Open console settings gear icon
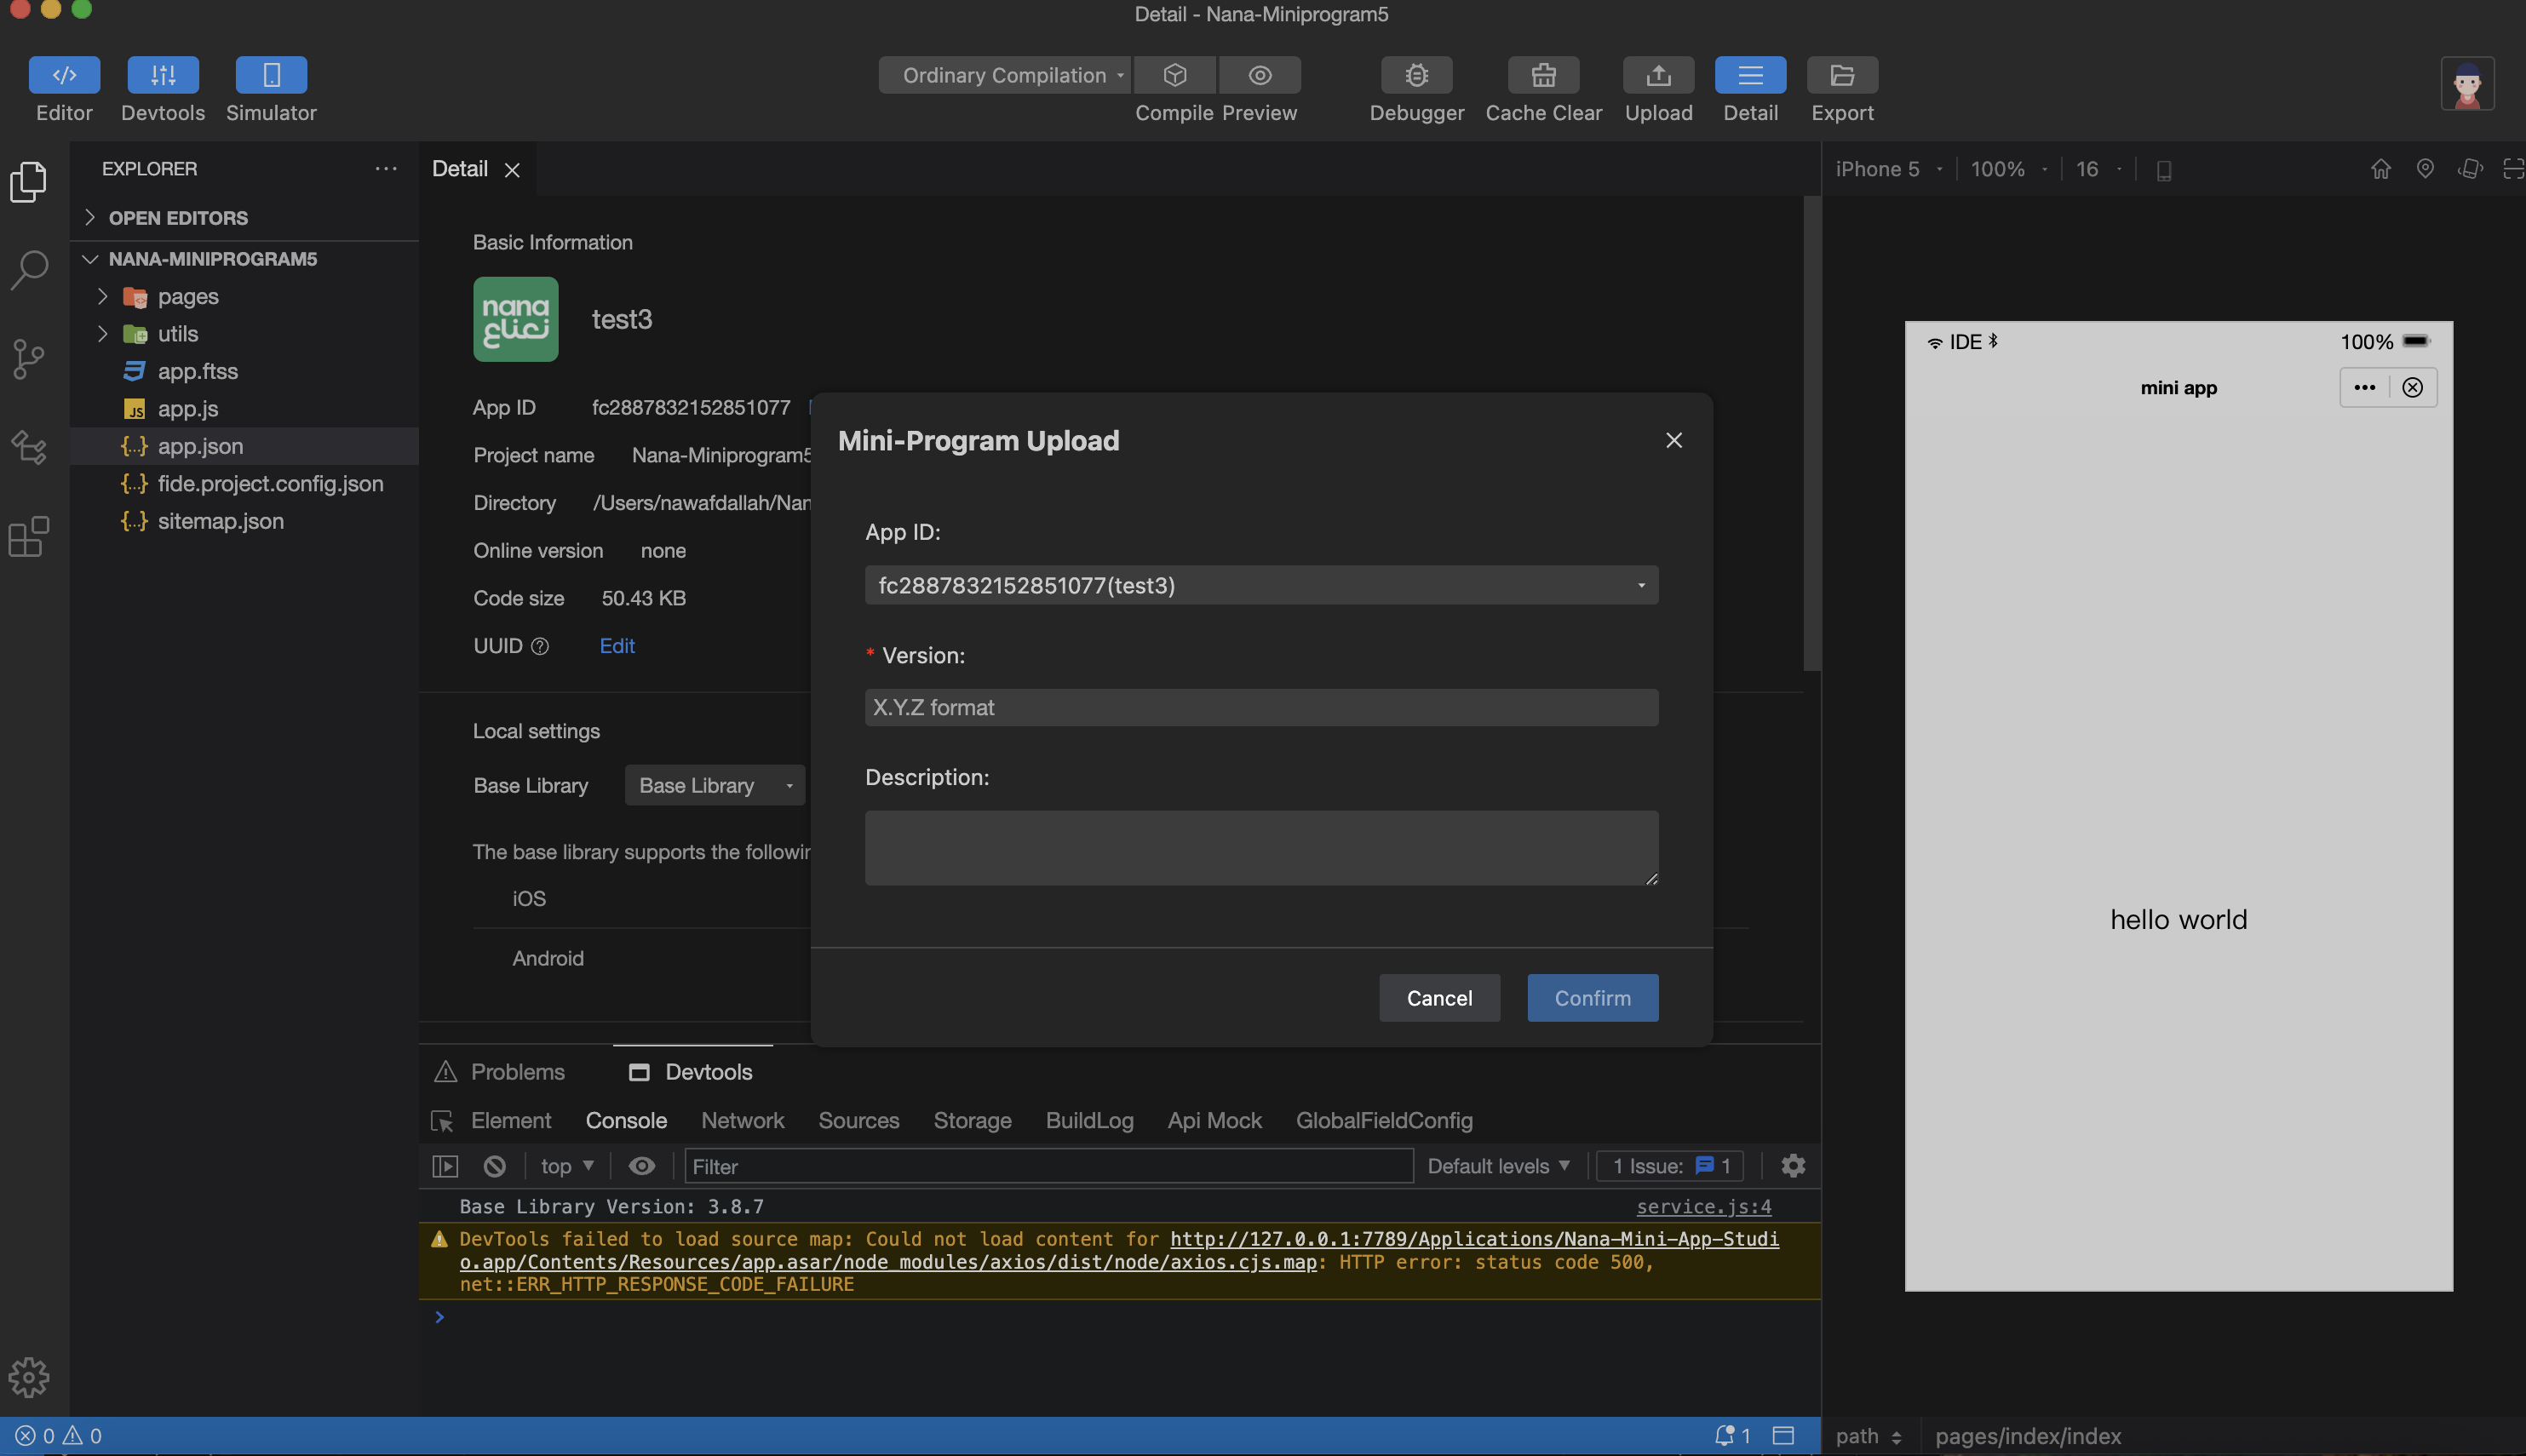 click(x=1793, y=1166)
